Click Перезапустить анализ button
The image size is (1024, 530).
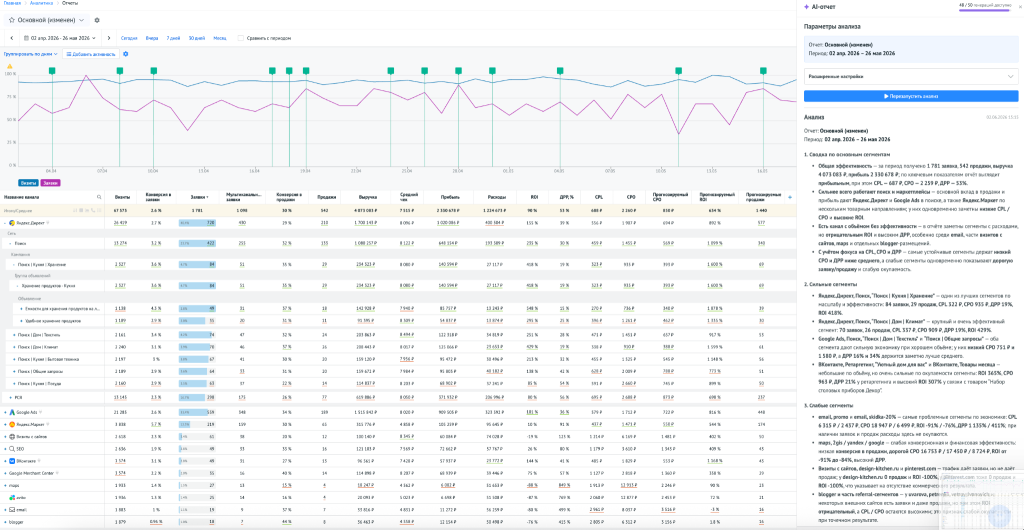(x=910, y=96)
